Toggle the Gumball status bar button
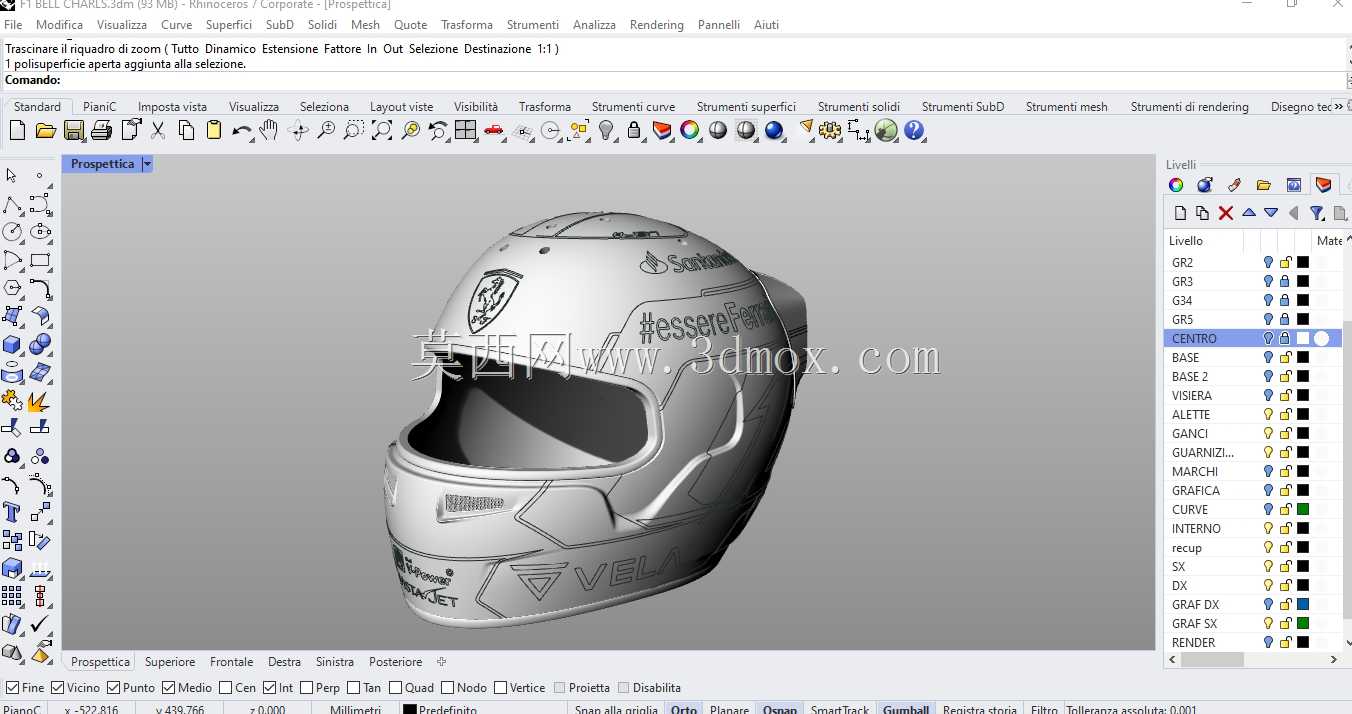Image resolution: width=1352 pixels, height=714 pixels. point(906,708)
